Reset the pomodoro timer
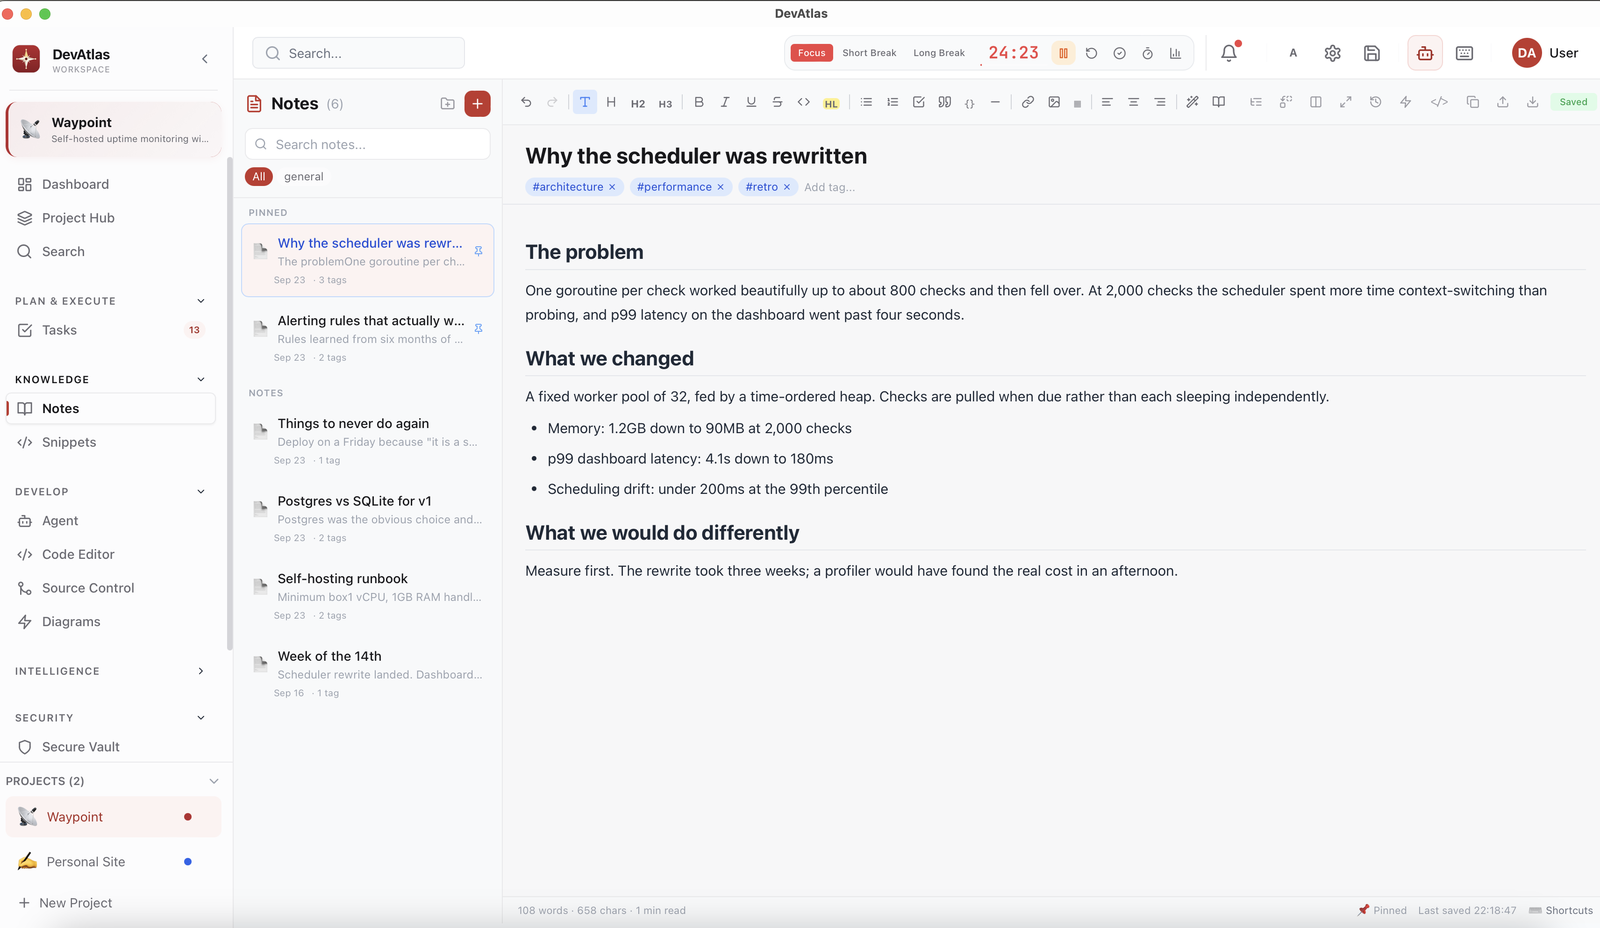This screenshot has height=928, width=1600. [x=1091, y=53]
